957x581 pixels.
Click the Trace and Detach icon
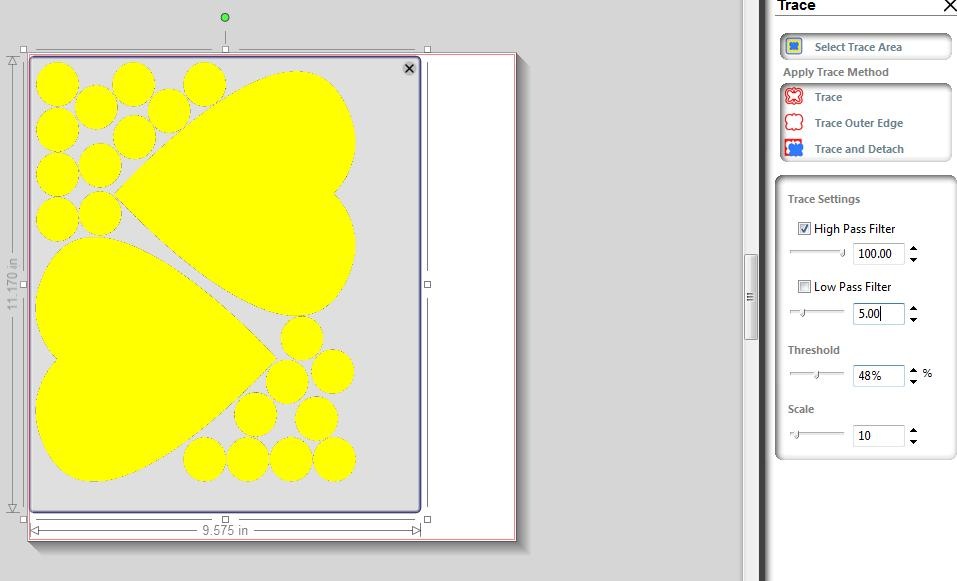click(x=793, y=148)
